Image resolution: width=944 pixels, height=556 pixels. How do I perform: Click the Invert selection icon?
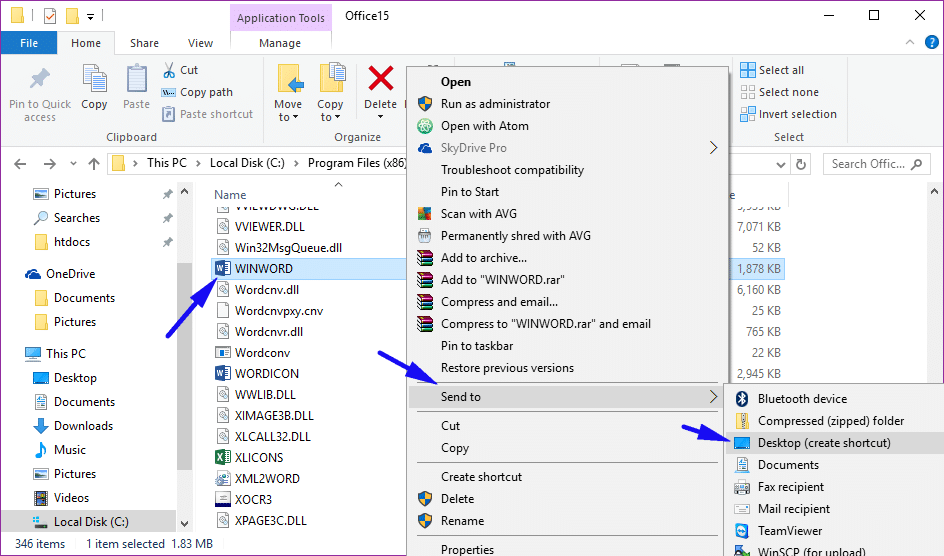[x=748, y=114]
